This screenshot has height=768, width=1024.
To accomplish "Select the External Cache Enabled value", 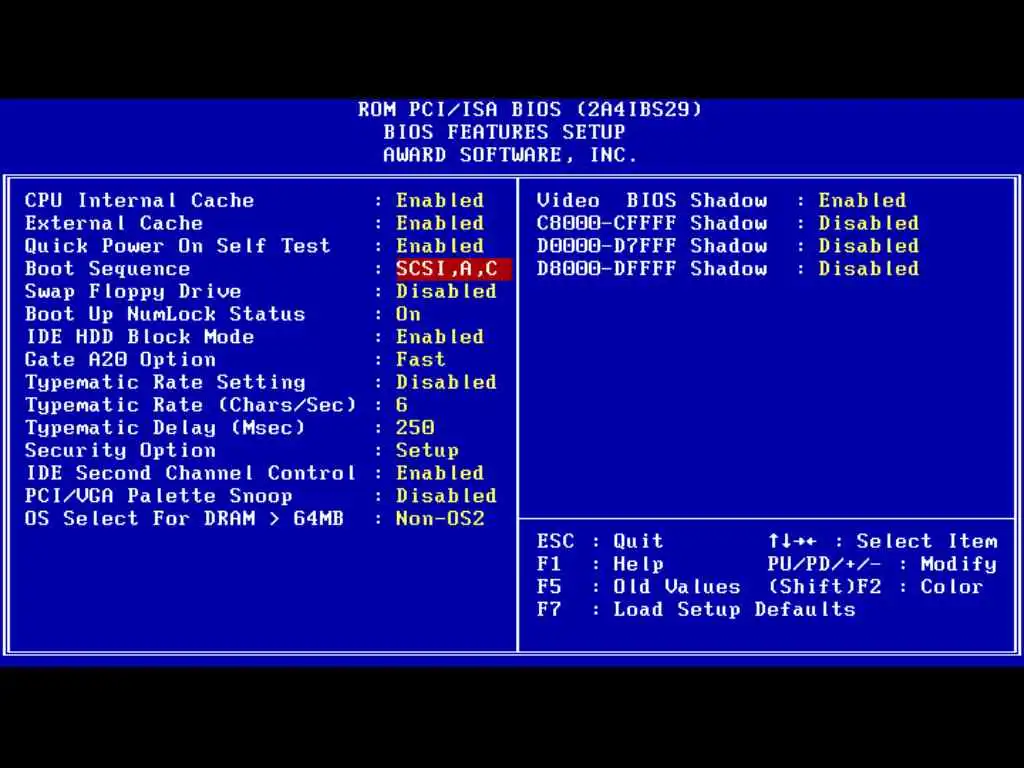I will pos(440,223).
